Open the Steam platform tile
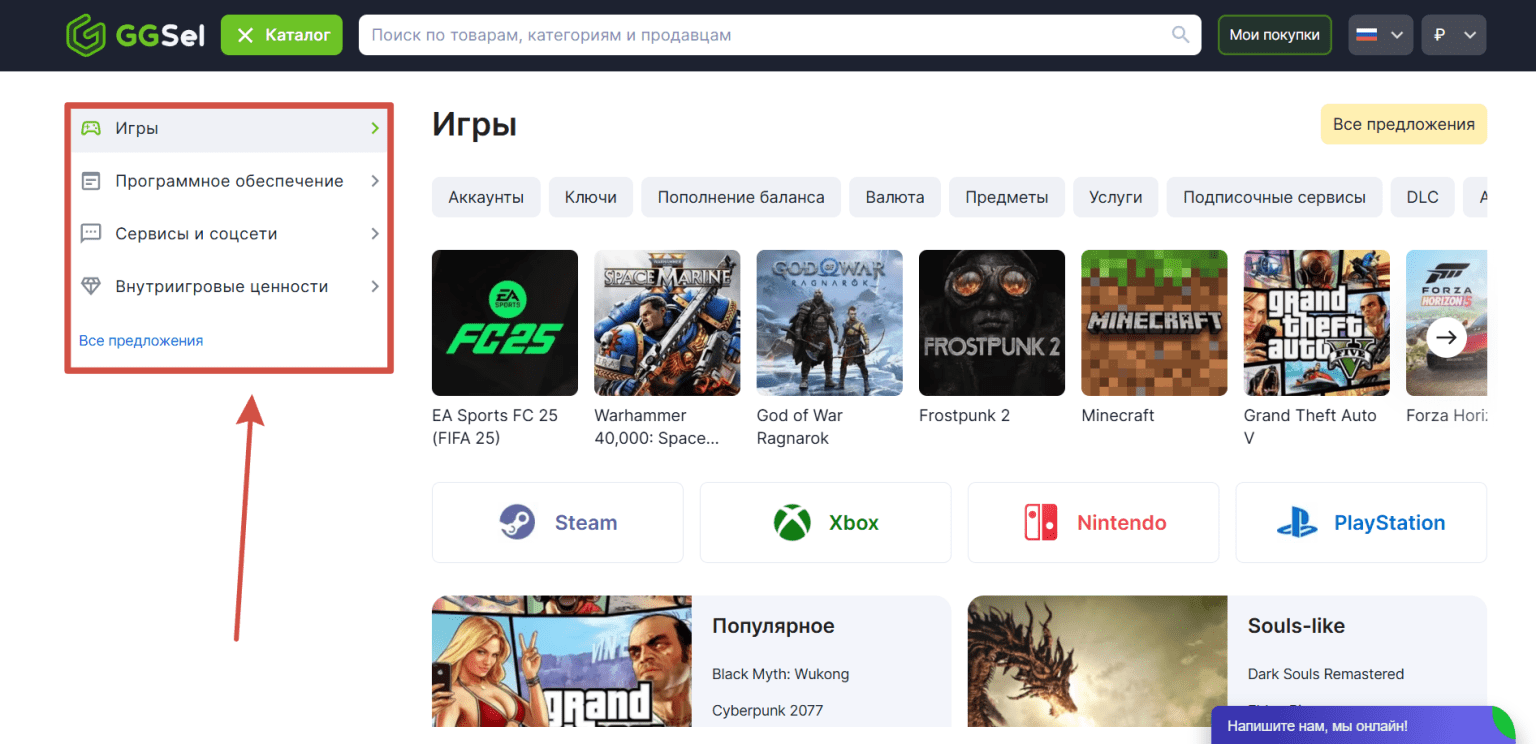This screenshot has width=1536, height=744. click(x=558, y=523)
